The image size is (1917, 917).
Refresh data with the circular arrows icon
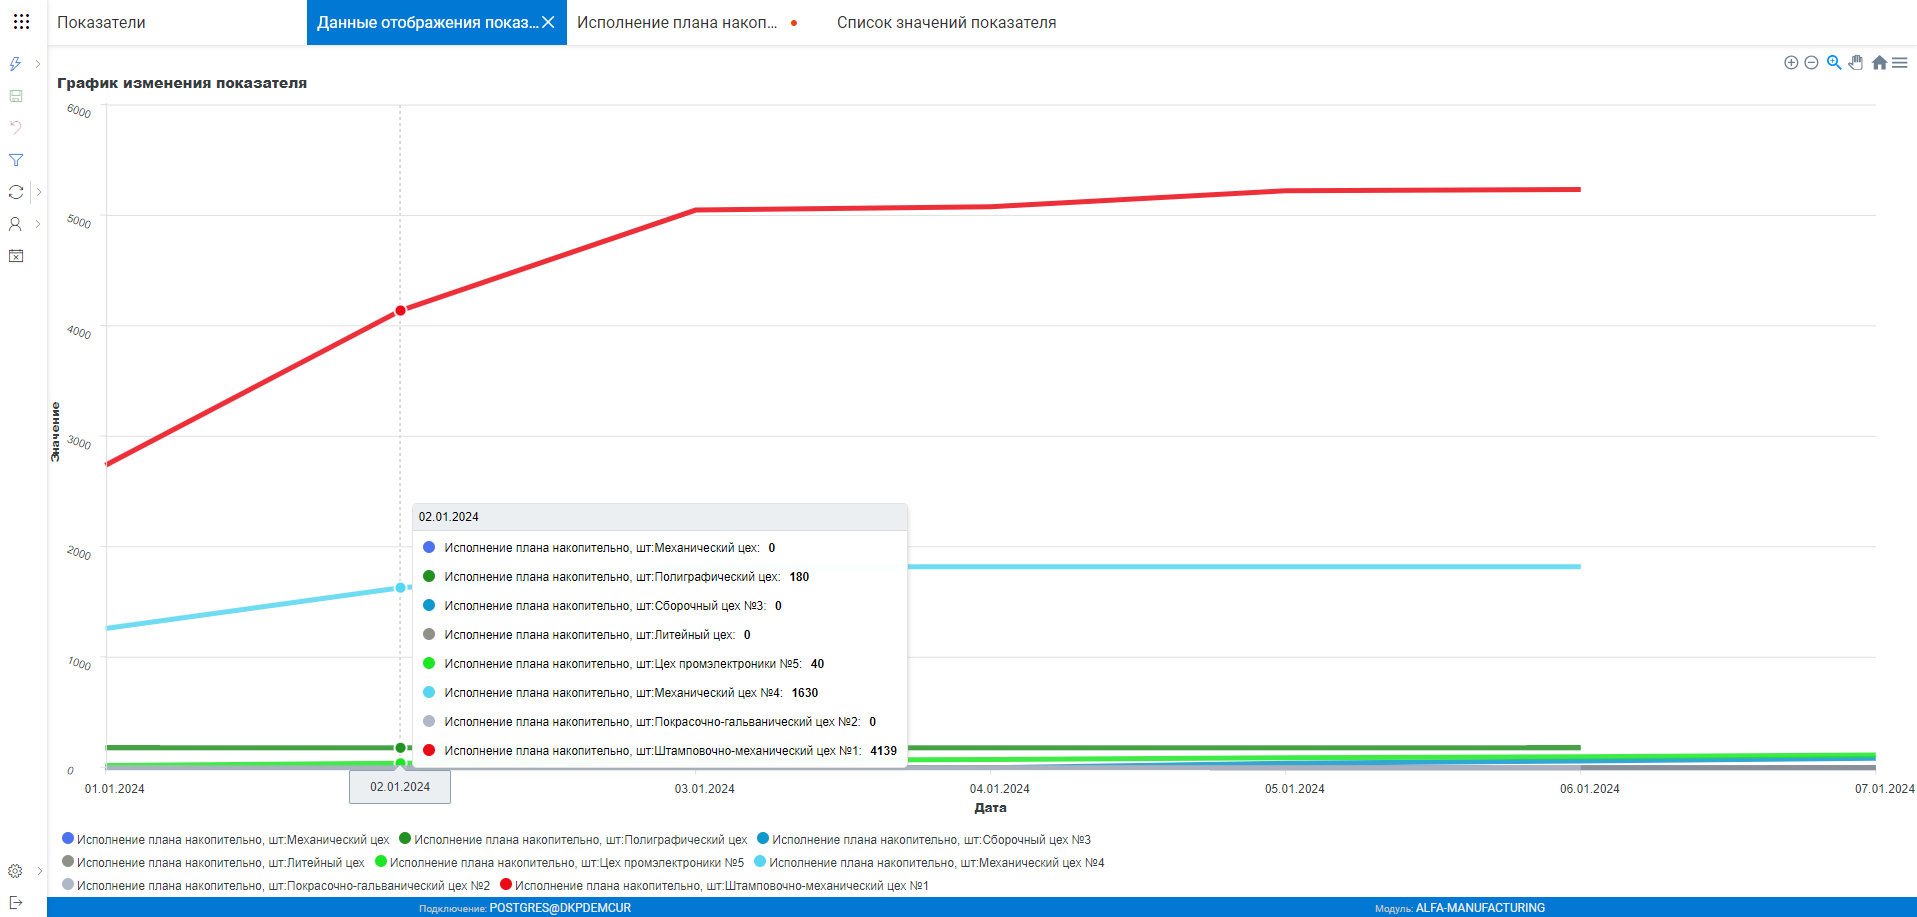(x=15, y=192)
